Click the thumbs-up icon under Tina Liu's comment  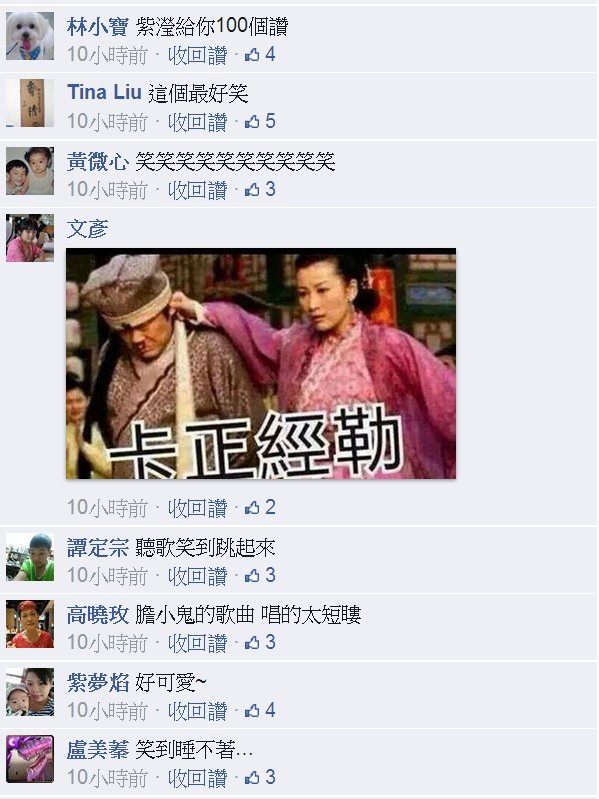[x=252, y=122]
